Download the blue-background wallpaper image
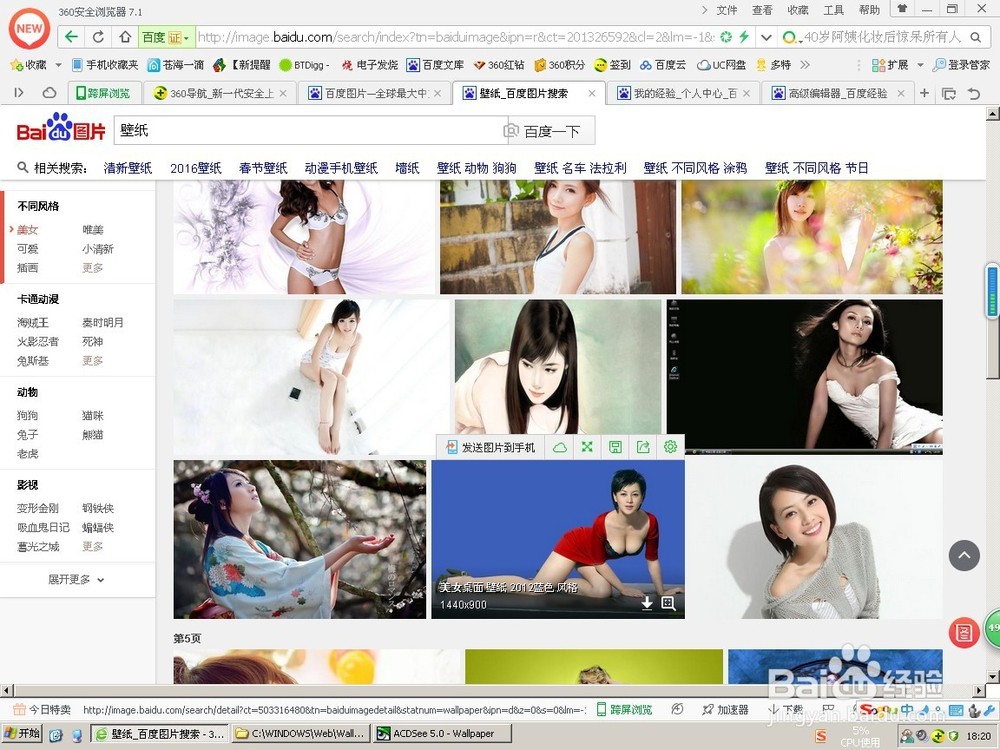 (647, 603)
